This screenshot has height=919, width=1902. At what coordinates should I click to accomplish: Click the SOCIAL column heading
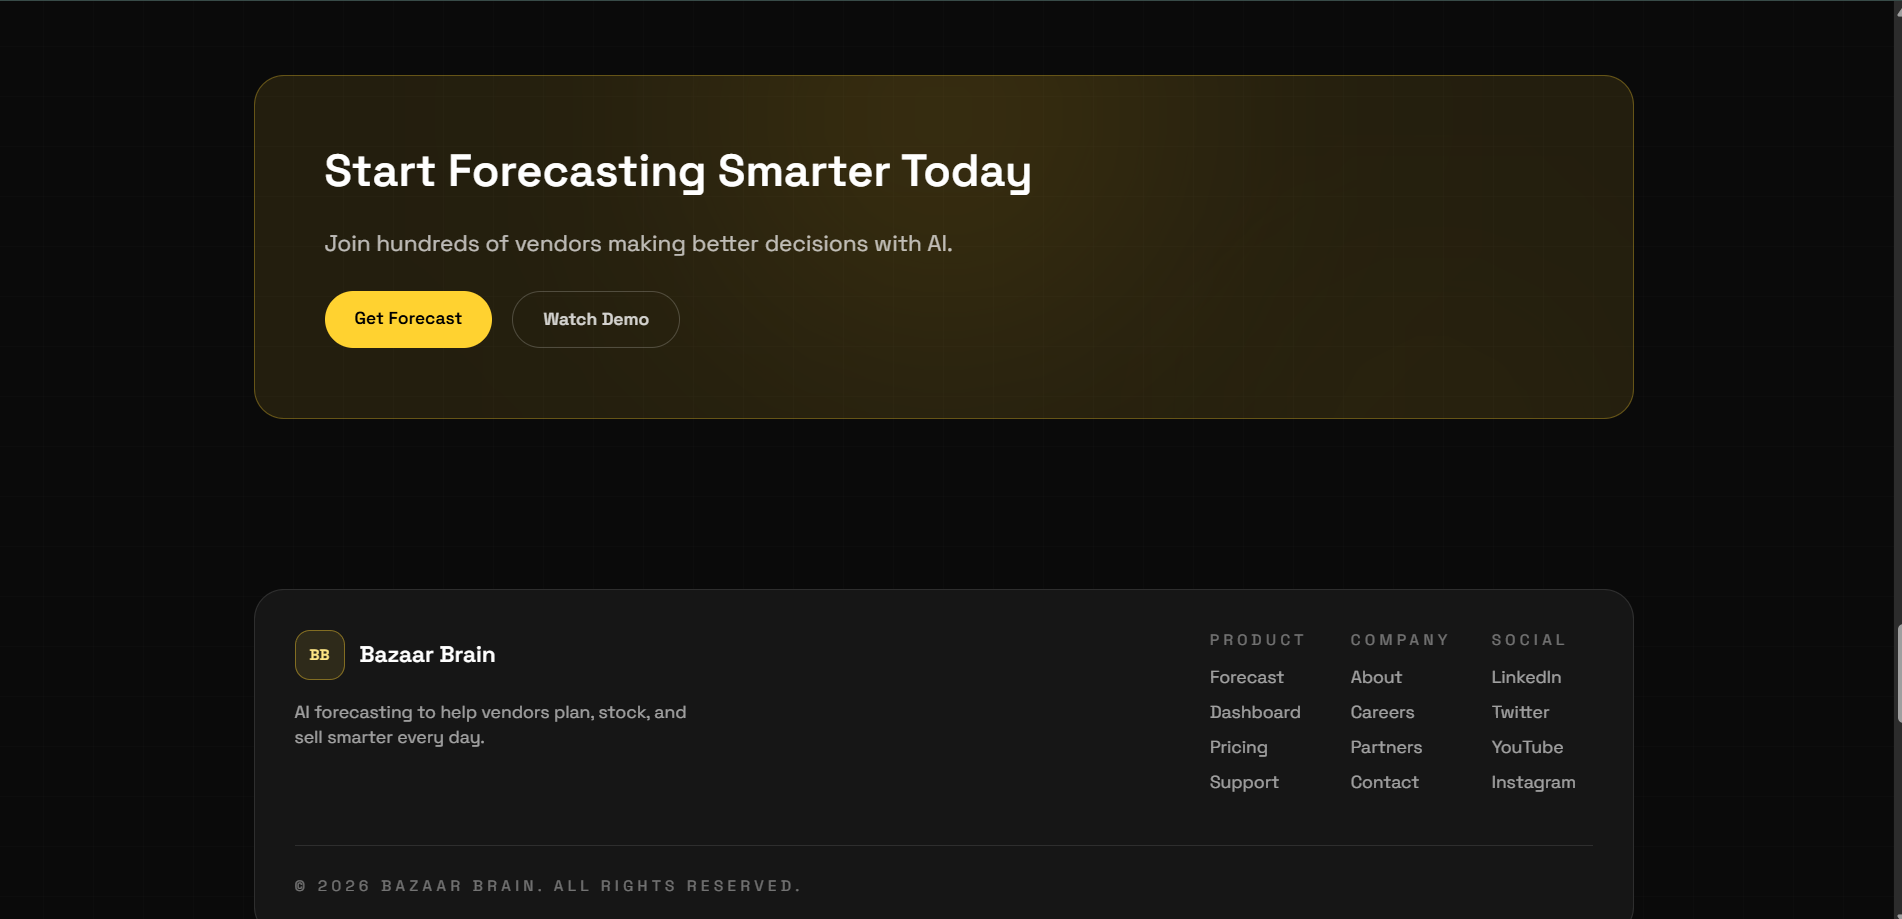(1528, 640)
